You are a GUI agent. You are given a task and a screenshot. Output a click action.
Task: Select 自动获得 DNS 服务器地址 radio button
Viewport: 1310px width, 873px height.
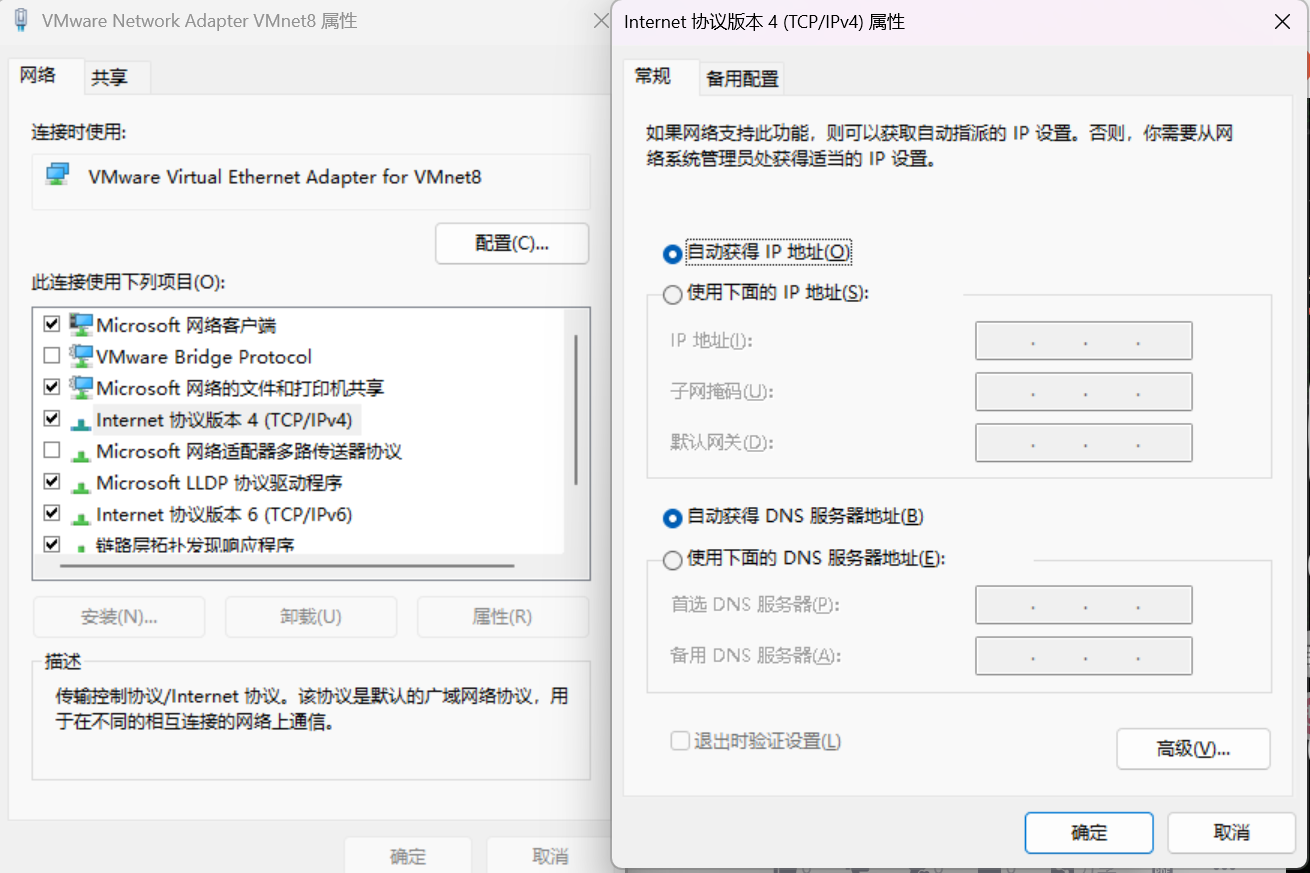point(673,518)
